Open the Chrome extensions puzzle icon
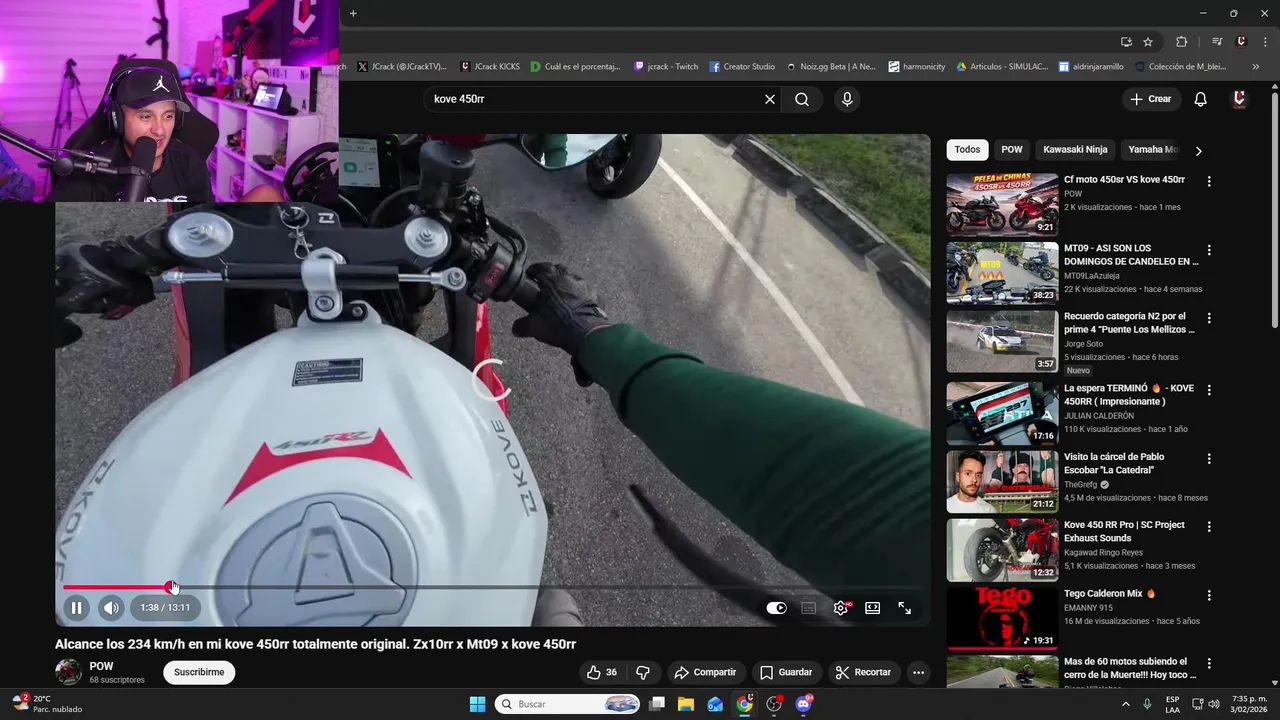Image resolution: width=1280 pixels, height=720 pixels. tap(1182, 42)
